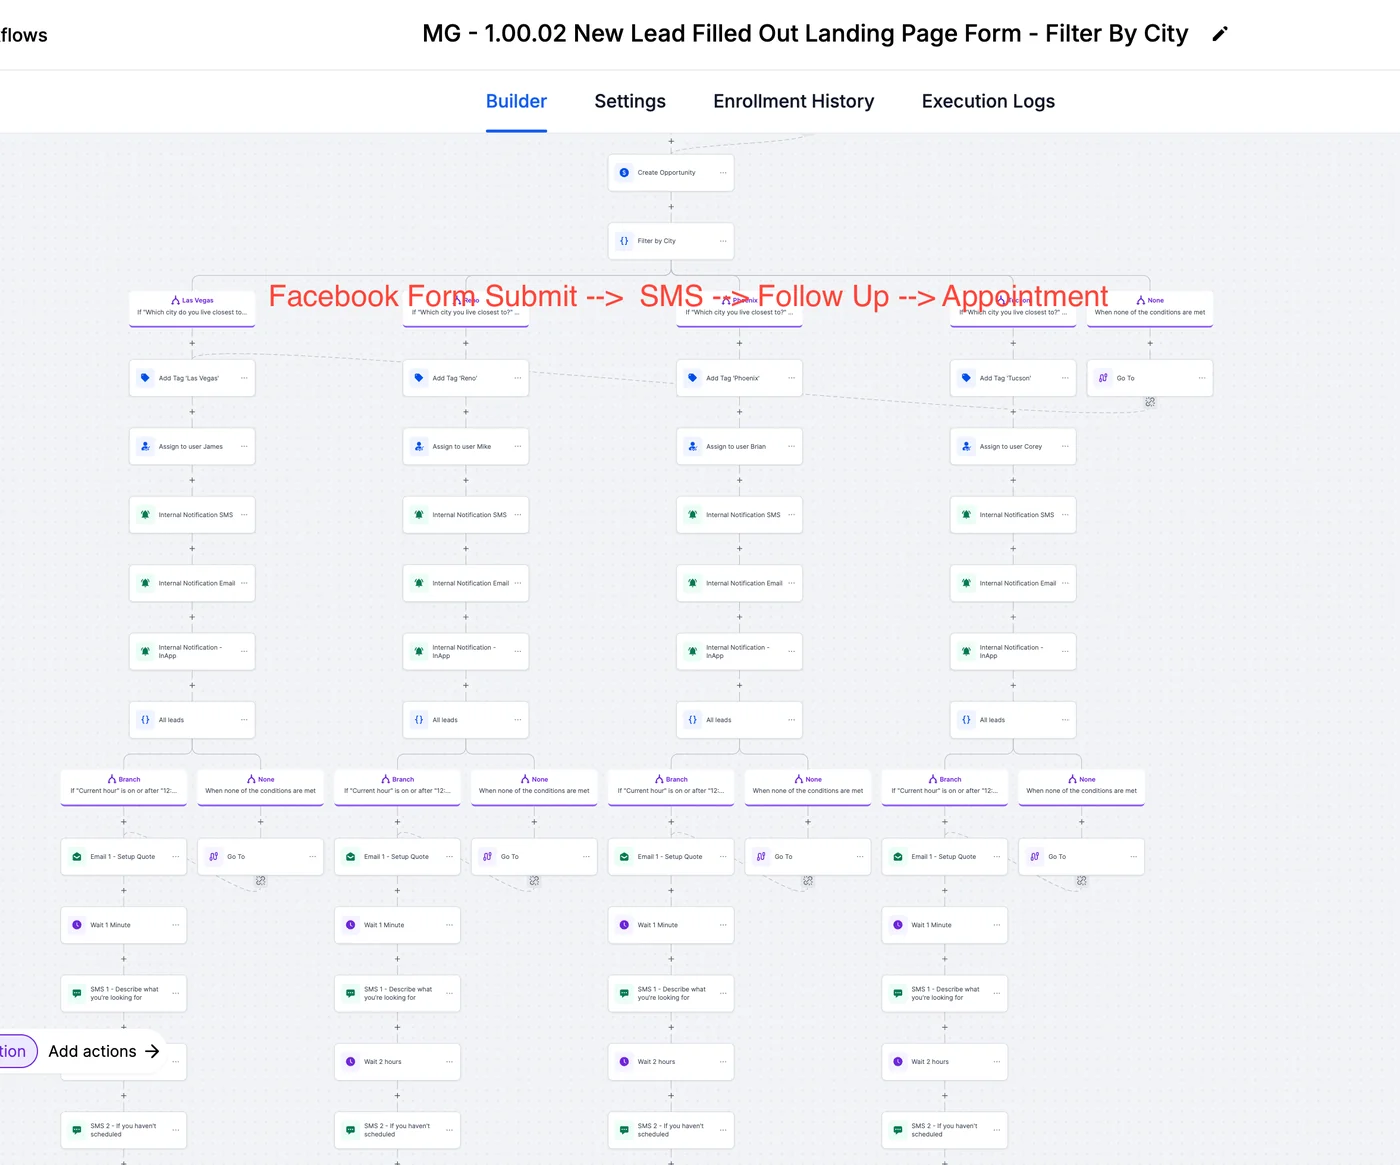Open the ellipsis menu on Add Tag 'Tucson'
Viewport: 1400px width, 1165px height.
[1065, 378]
